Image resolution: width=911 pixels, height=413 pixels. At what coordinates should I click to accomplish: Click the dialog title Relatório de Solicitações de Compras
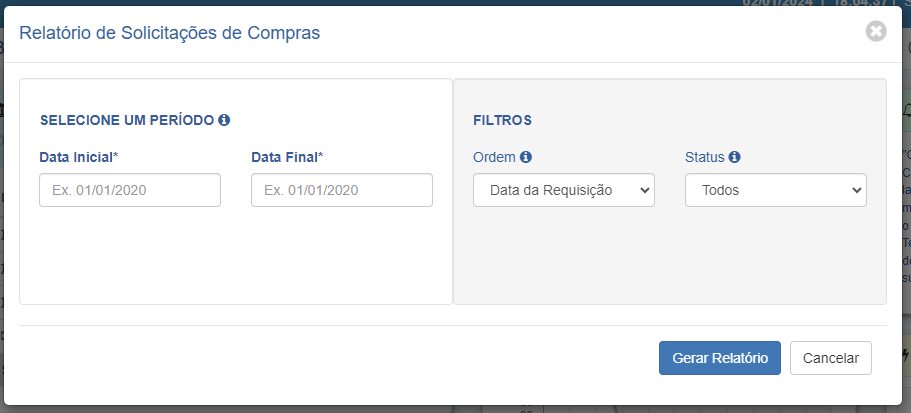tap(170, 33)
